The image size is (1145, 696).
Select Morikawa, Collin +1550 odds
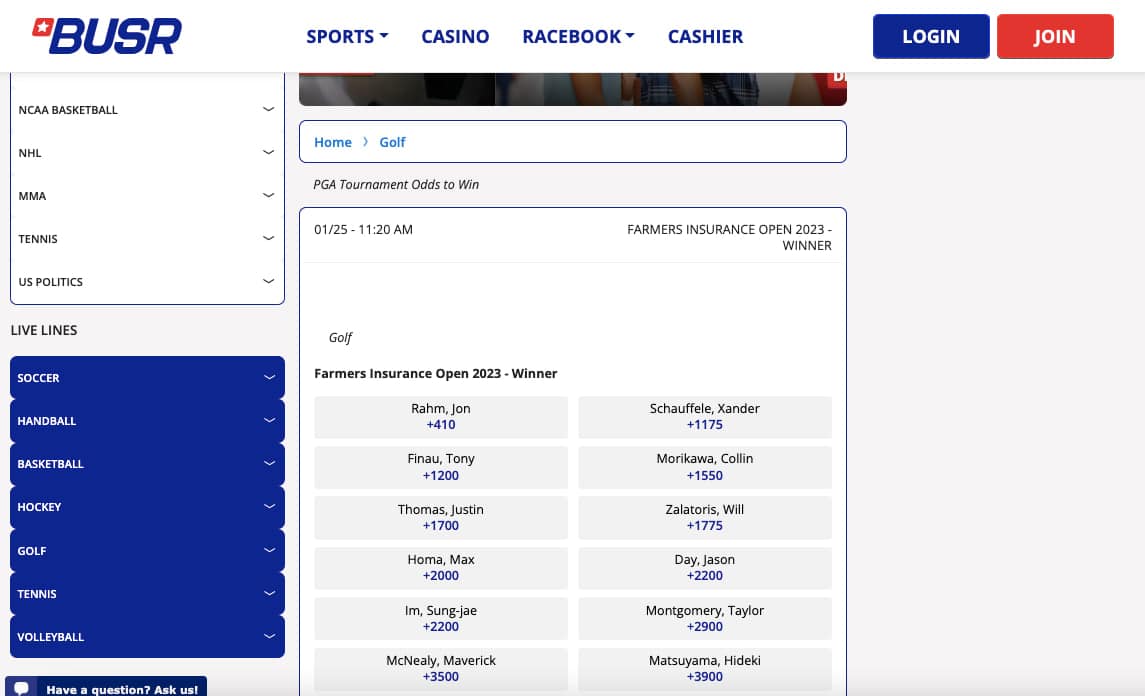pos(705,467)
